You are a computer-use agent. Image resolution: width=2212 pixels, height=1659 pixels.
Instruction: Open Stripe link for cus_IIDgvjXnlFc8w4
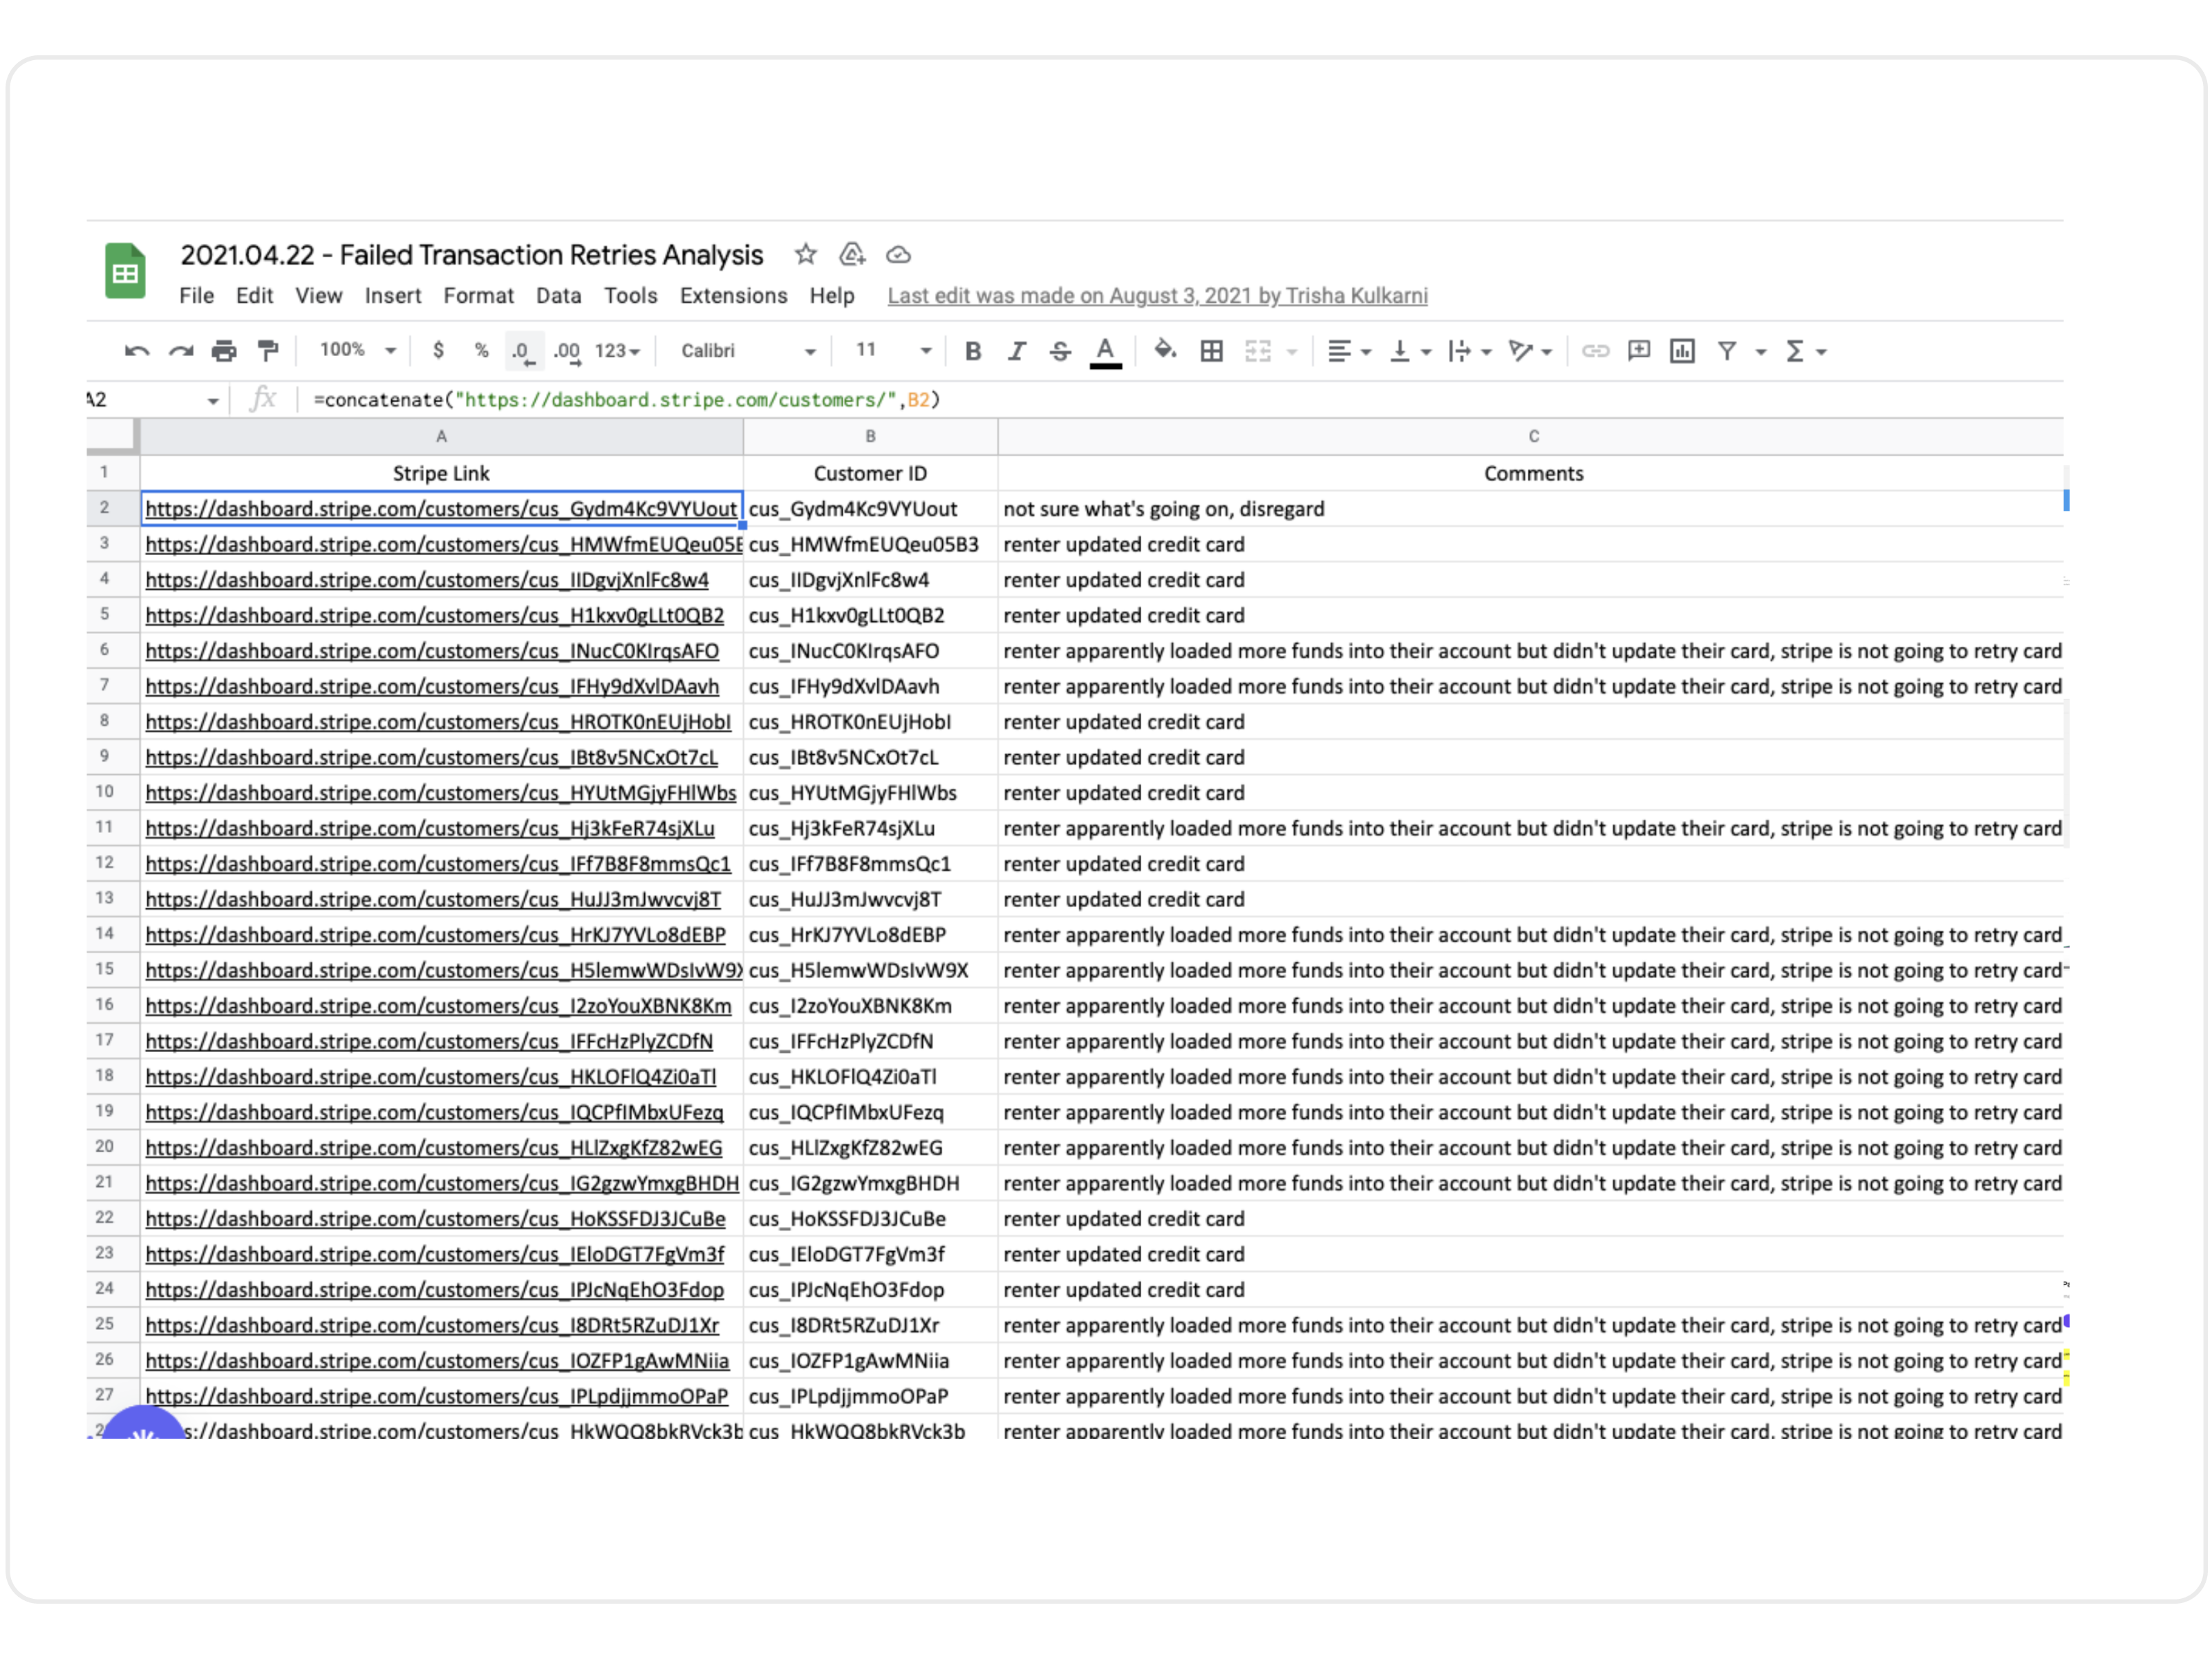click(427, 580)
